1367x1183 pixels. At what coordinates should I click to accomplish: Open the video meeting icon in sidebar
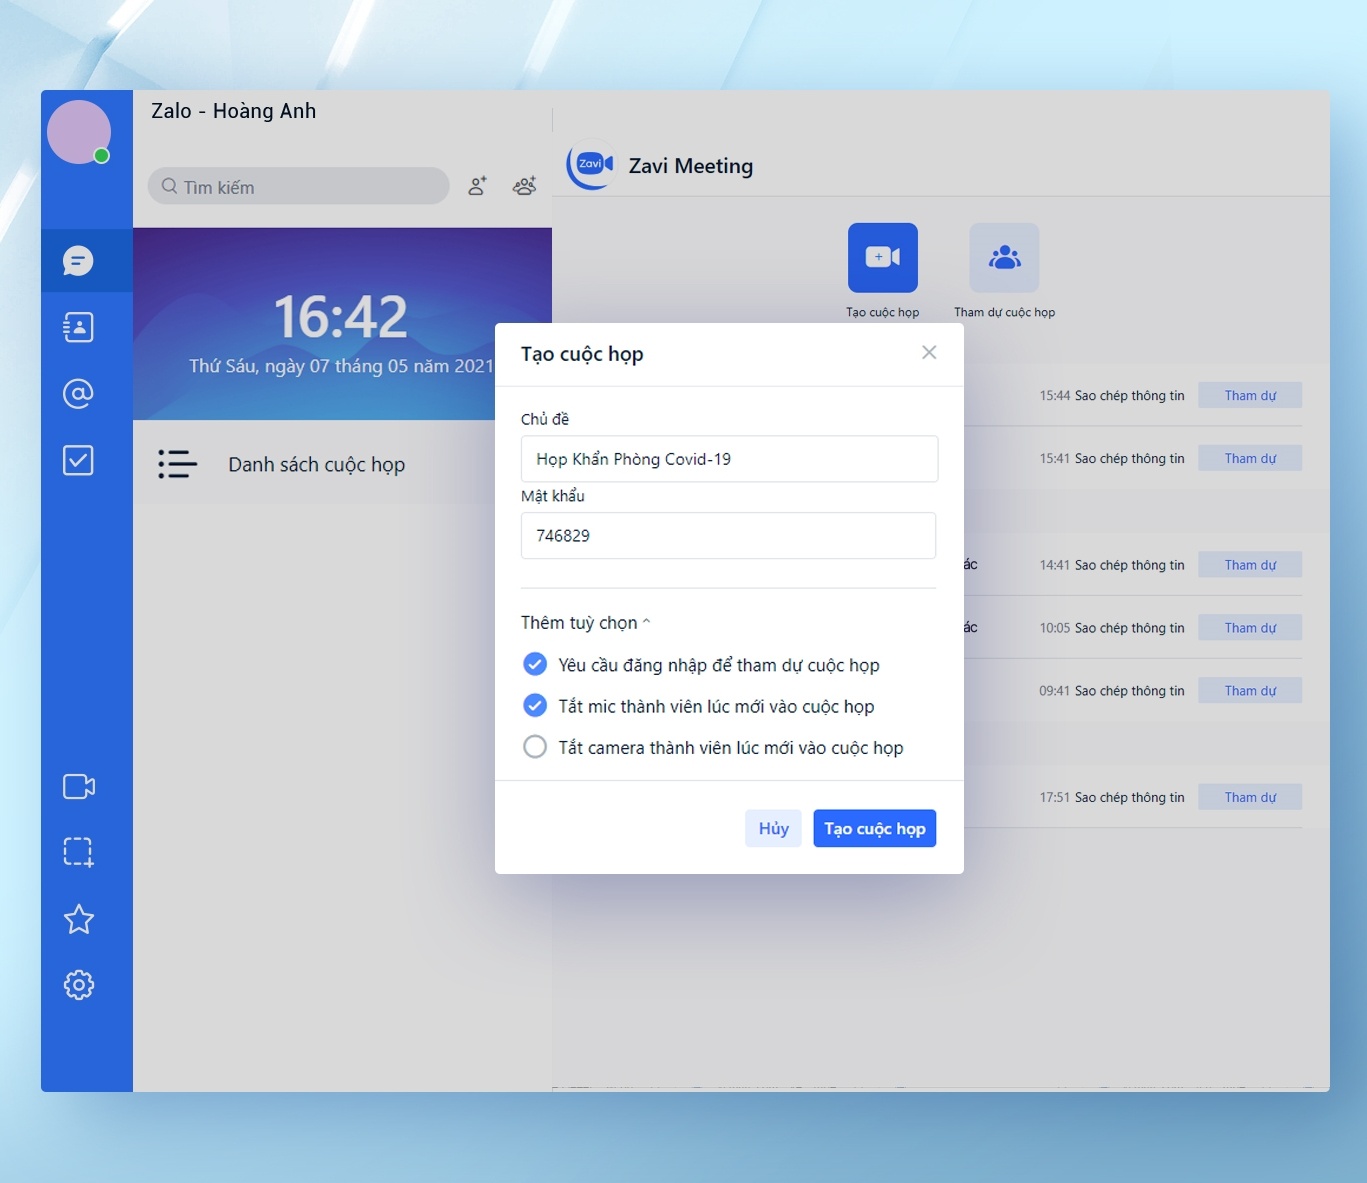pos(79,787)
